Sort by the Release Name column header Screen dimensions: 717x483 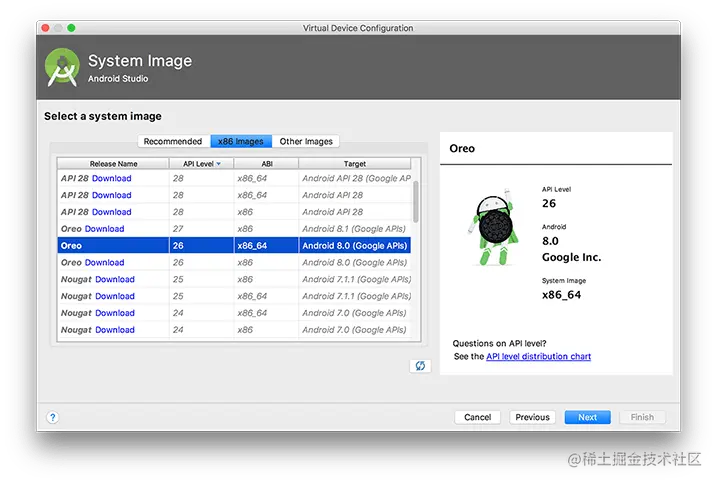tap(113, 164)
